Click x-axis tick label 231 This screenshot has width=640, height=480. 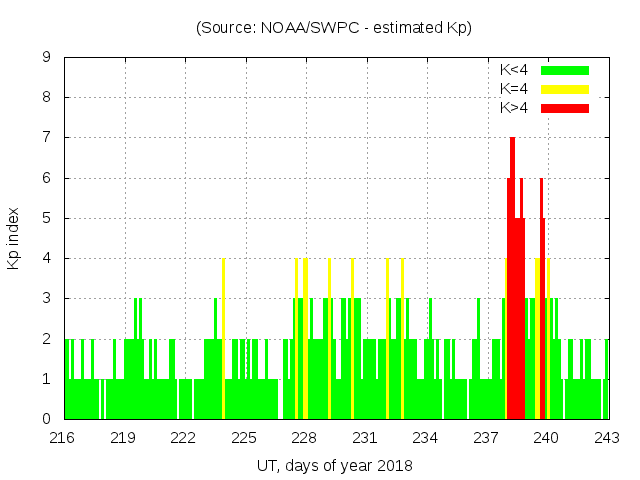tap(365, 438)
